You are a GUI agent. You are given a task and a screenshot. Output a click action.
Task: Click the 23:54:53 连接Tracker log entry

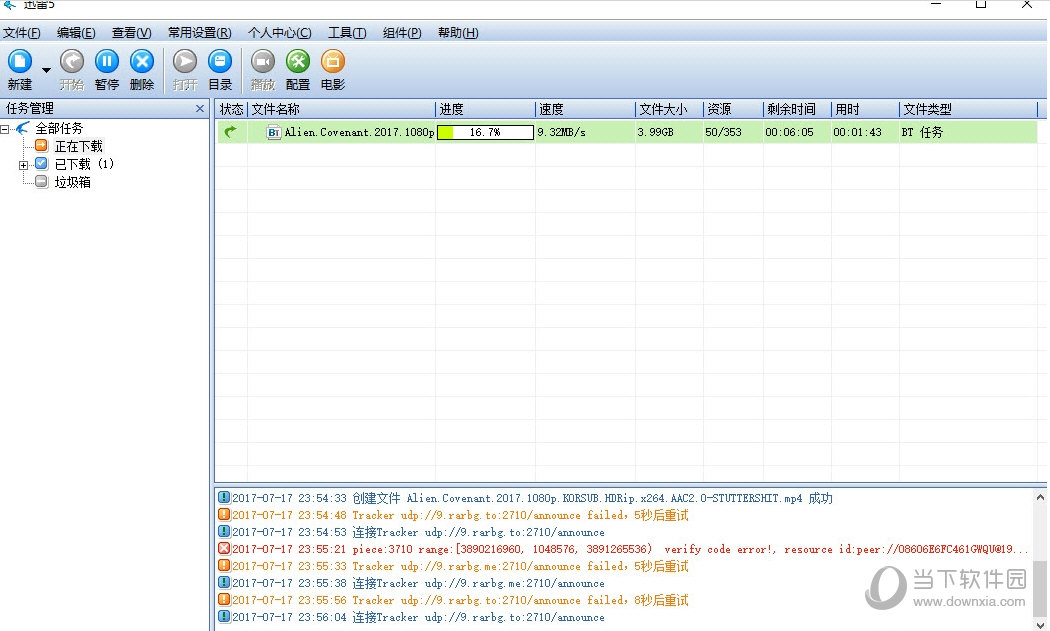coord(418,533)
